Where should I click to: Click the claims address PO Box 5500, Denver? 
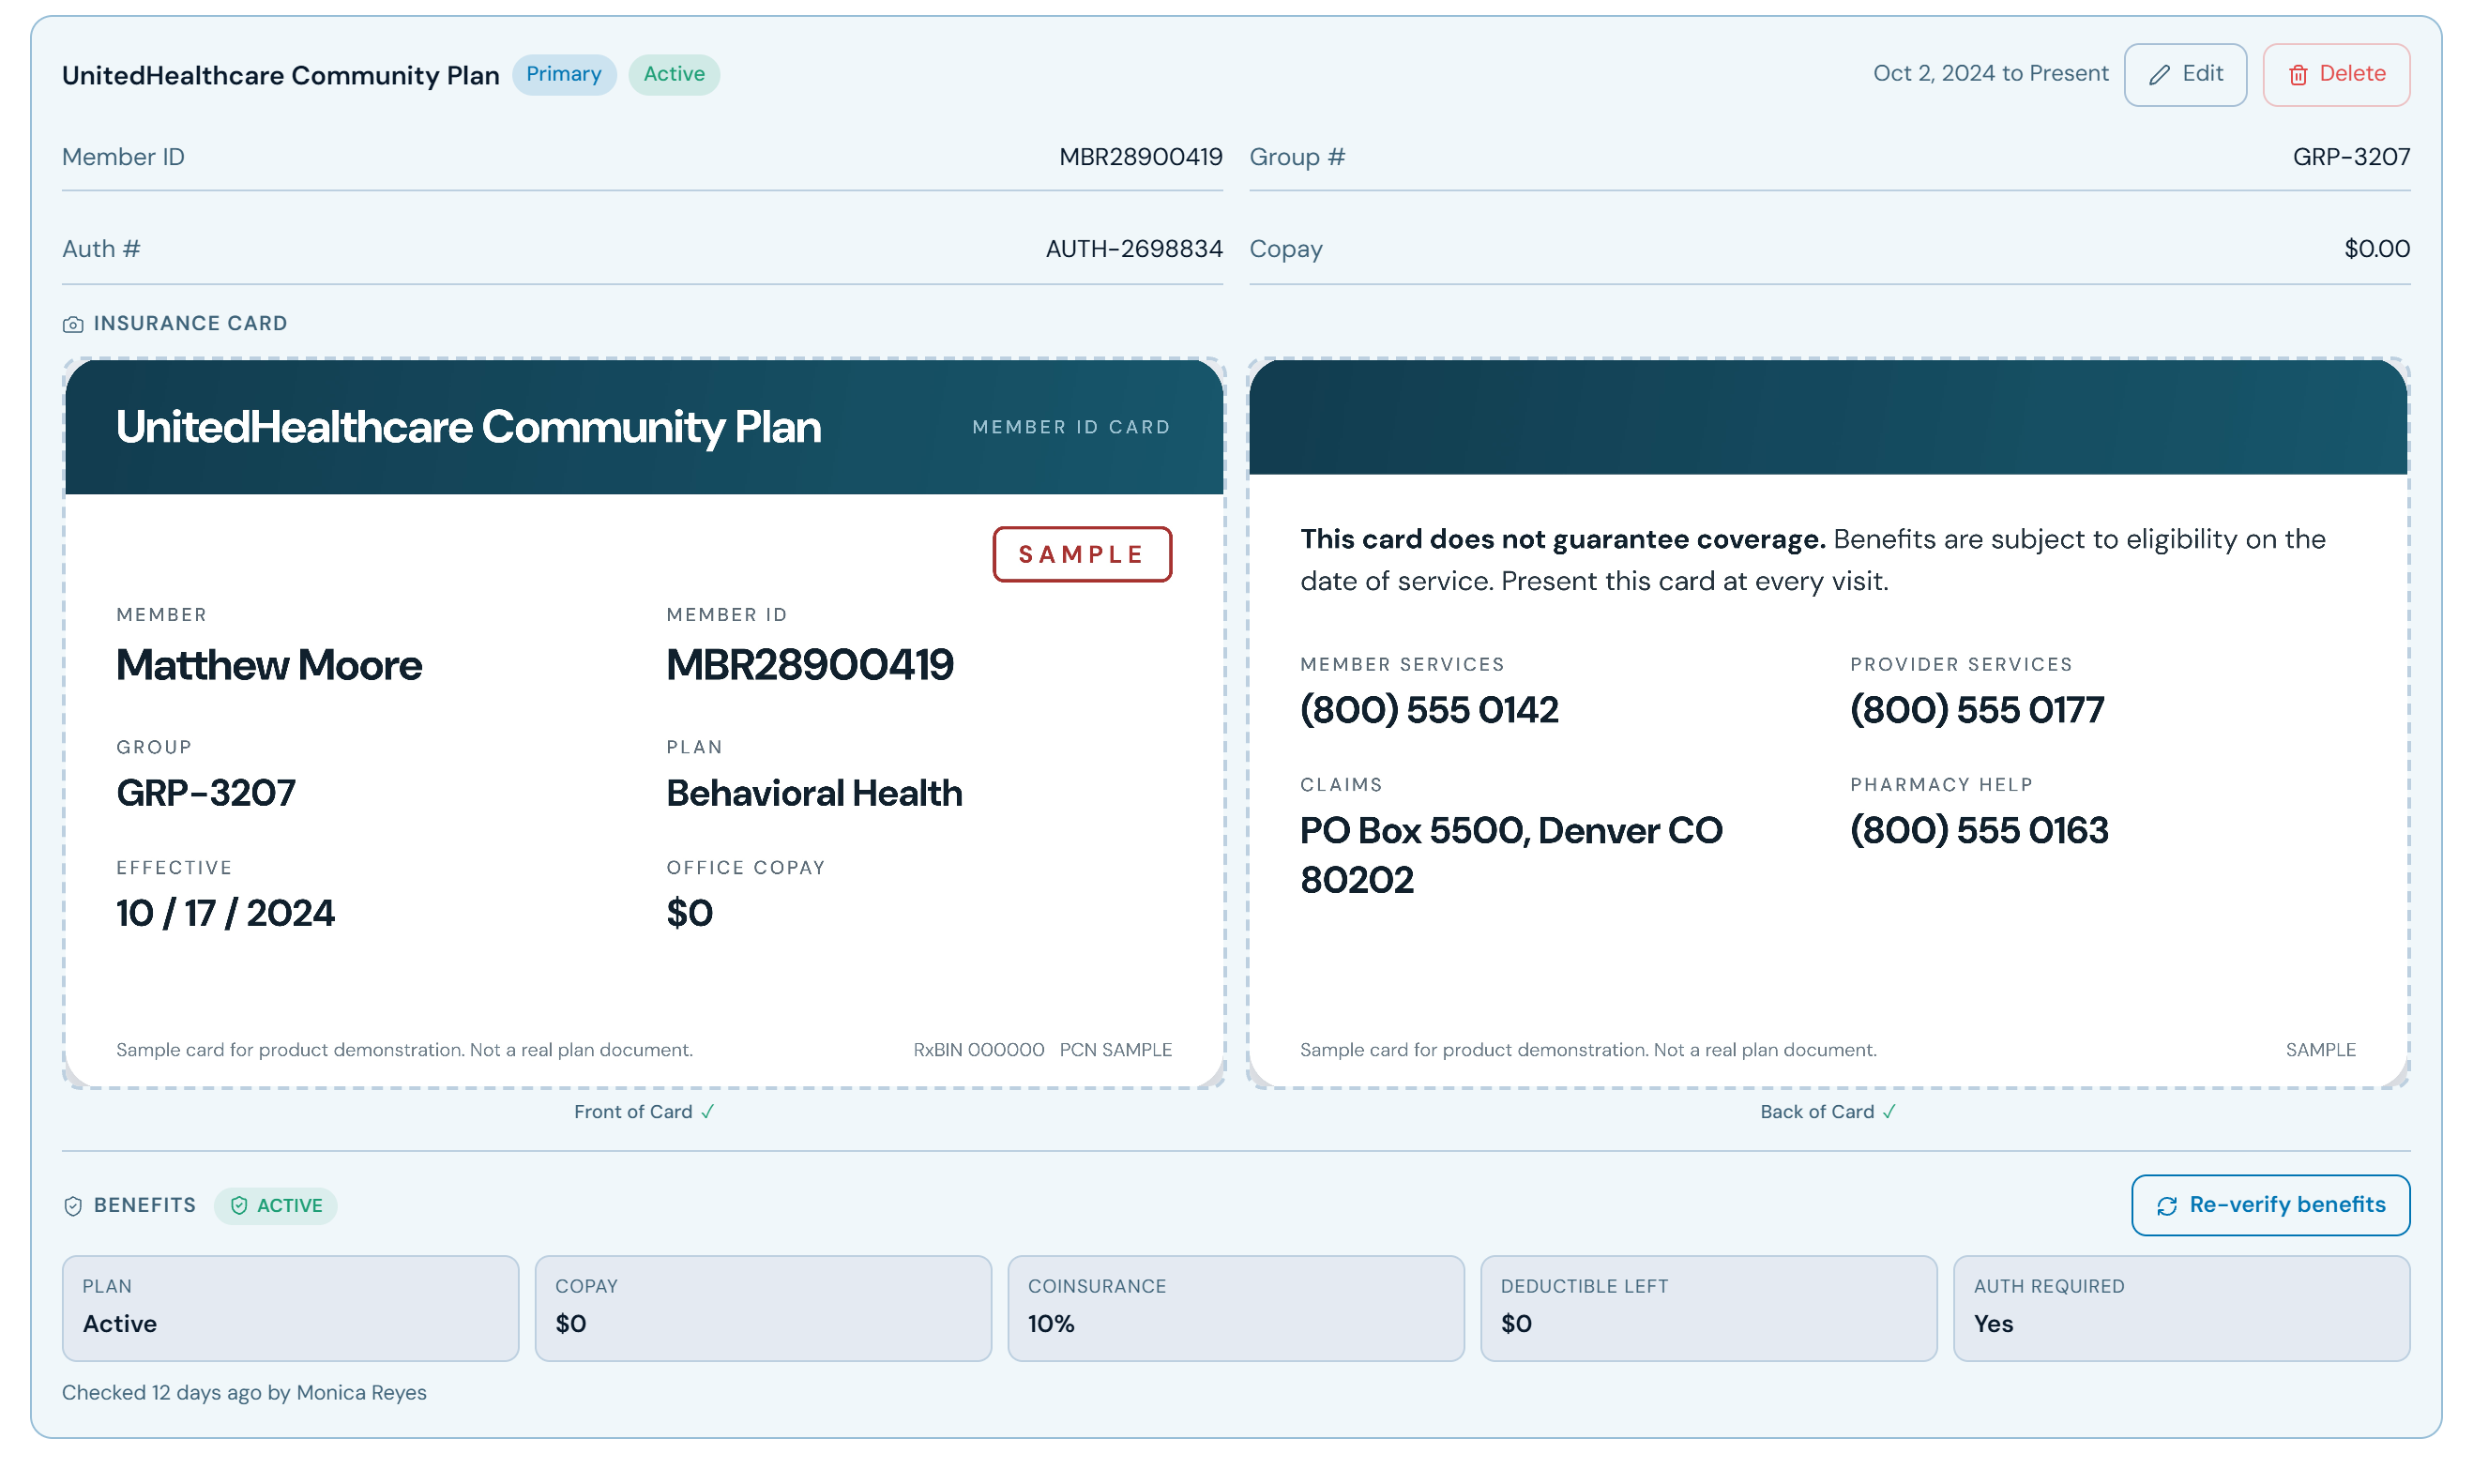(1511, 855)
